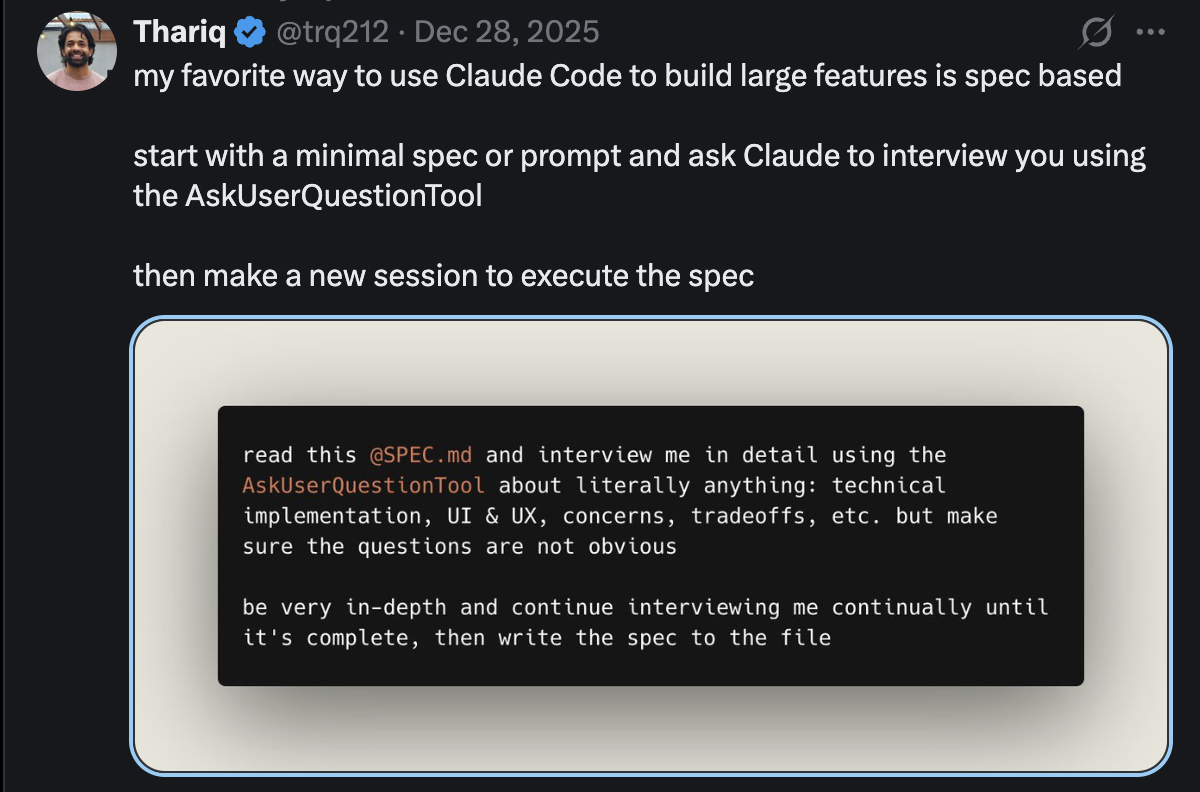This screenshot has height=792, width=1200.
Task: Click "start with a minimal spec" tweet line
Action: (639, 157)
